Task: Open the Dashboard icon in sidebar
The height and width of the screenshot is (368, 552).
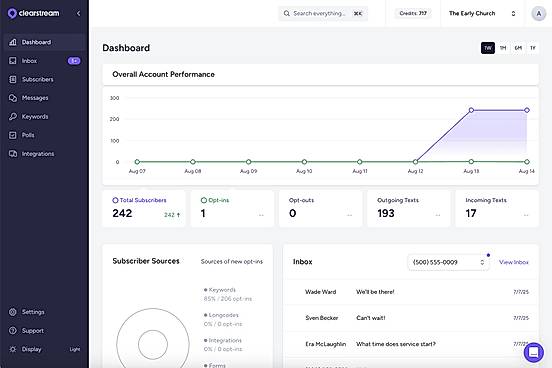Action: 13,42
